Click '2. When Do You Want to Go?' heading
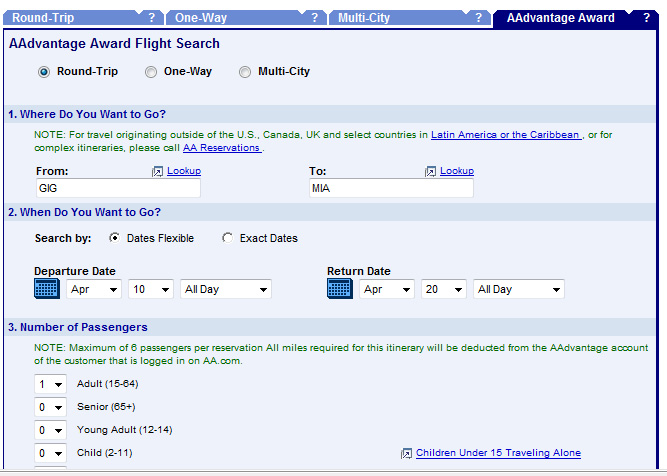The width and height of the screenshot is (667, 476). [x=84, y=212]
